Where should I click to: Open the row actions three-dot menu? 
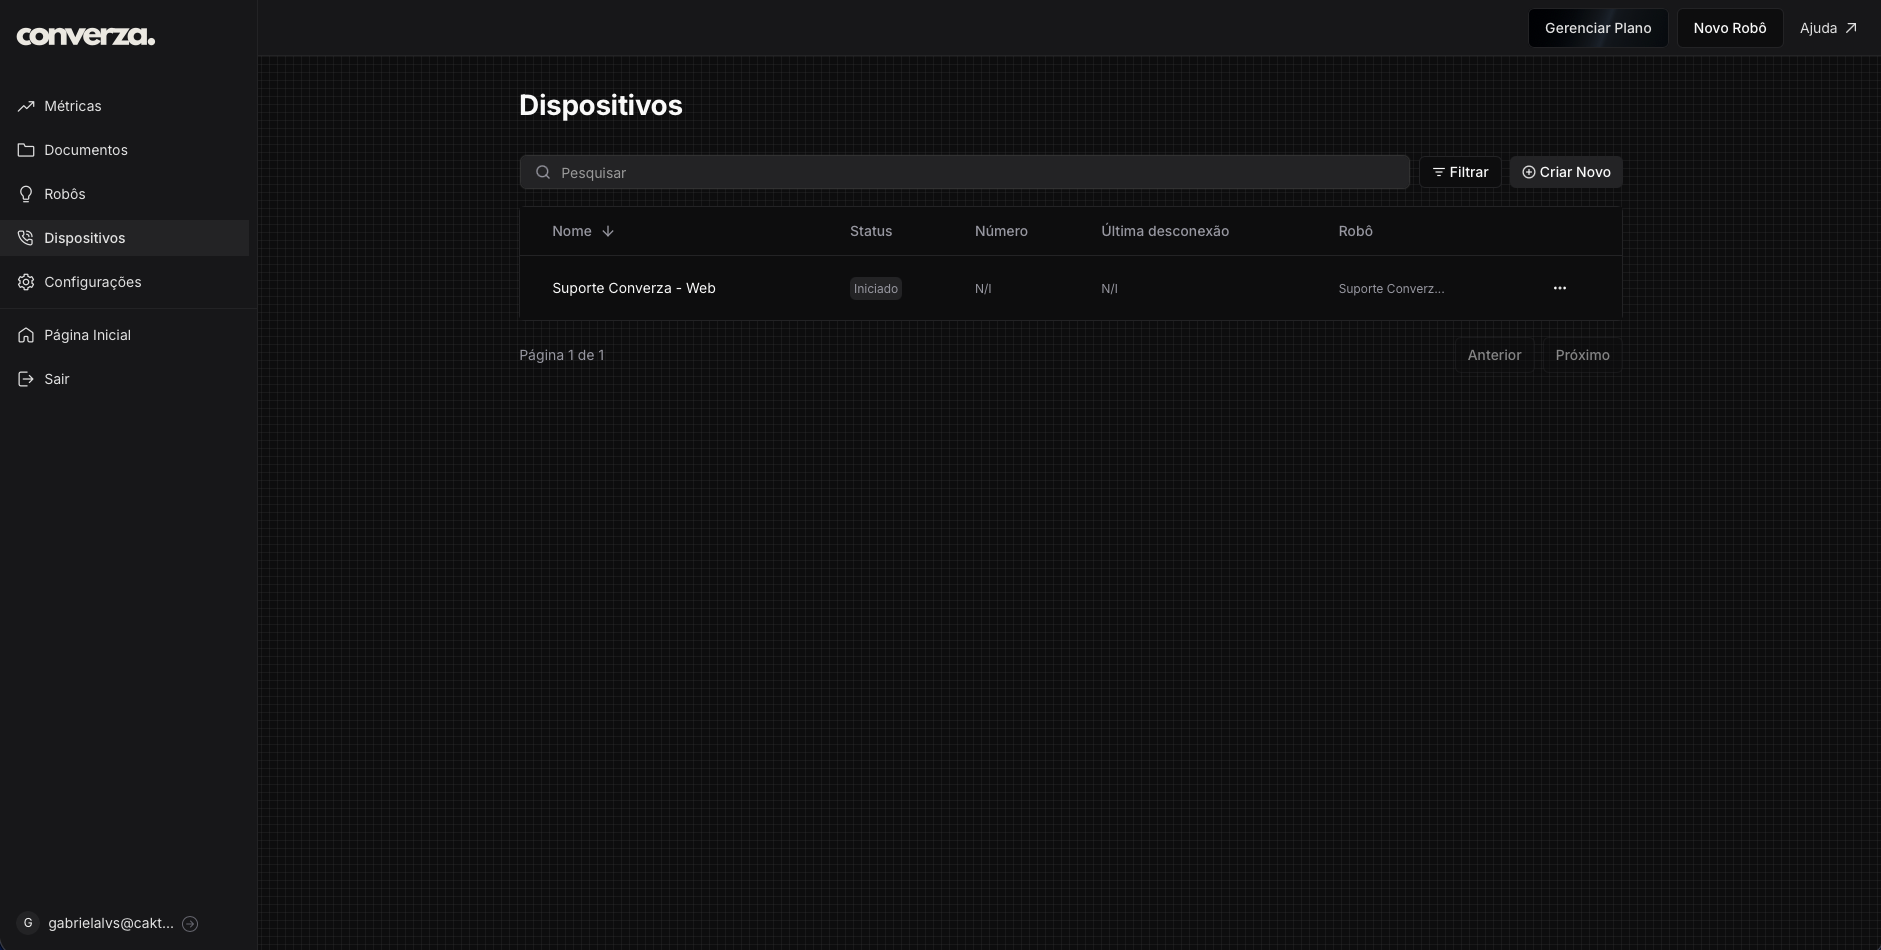[x=1560, y=288]
